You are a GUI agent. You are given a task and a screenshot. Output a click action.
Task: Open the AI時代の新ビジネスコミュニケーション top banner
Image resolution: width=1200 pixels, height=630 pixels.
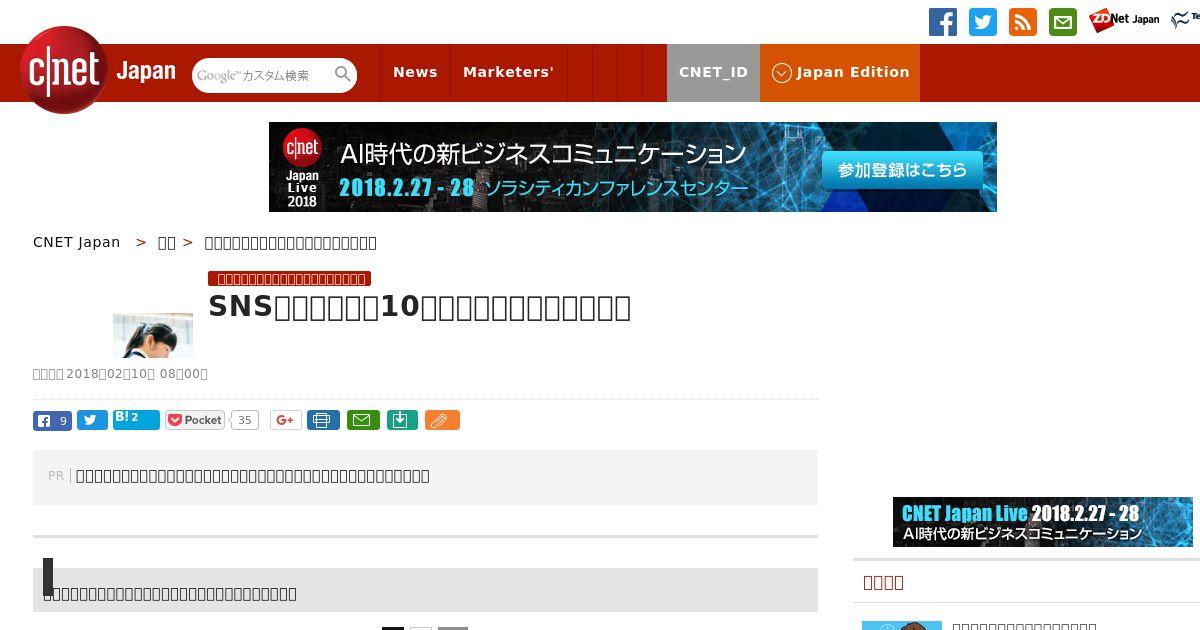(x=633, y=167)
